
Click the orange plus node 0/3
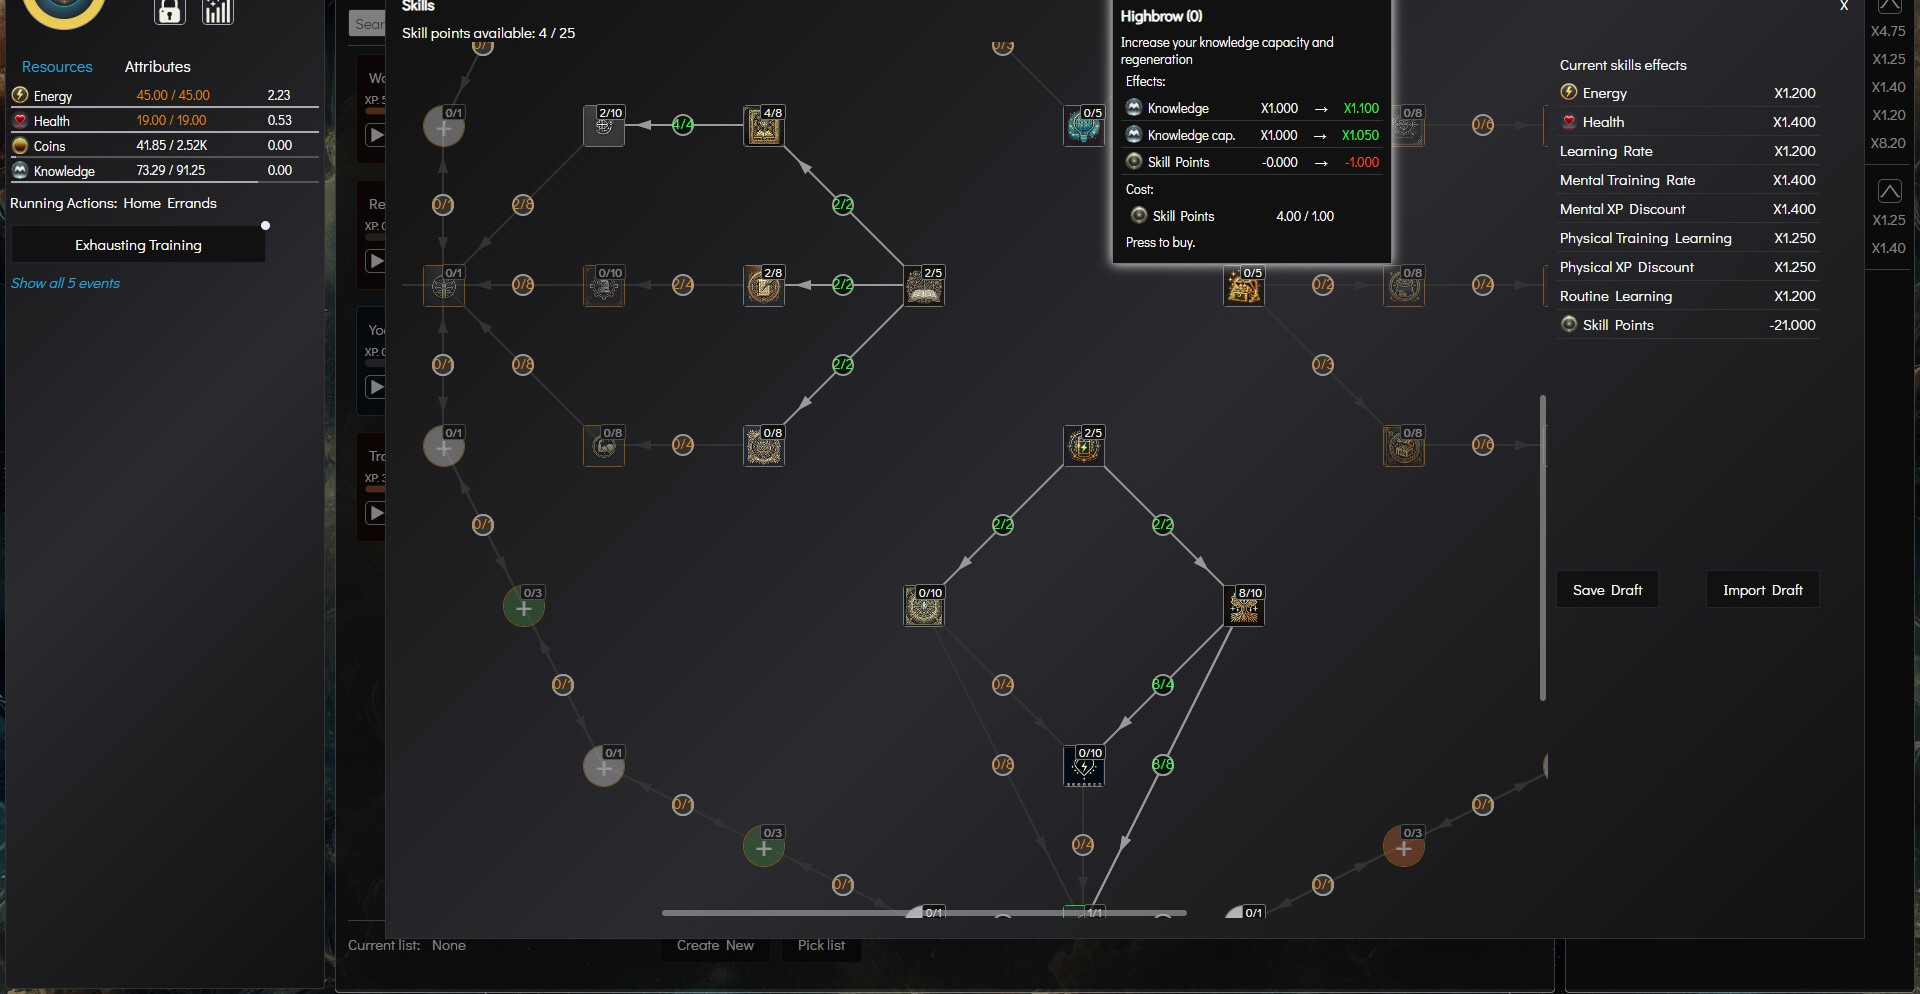1403,848
